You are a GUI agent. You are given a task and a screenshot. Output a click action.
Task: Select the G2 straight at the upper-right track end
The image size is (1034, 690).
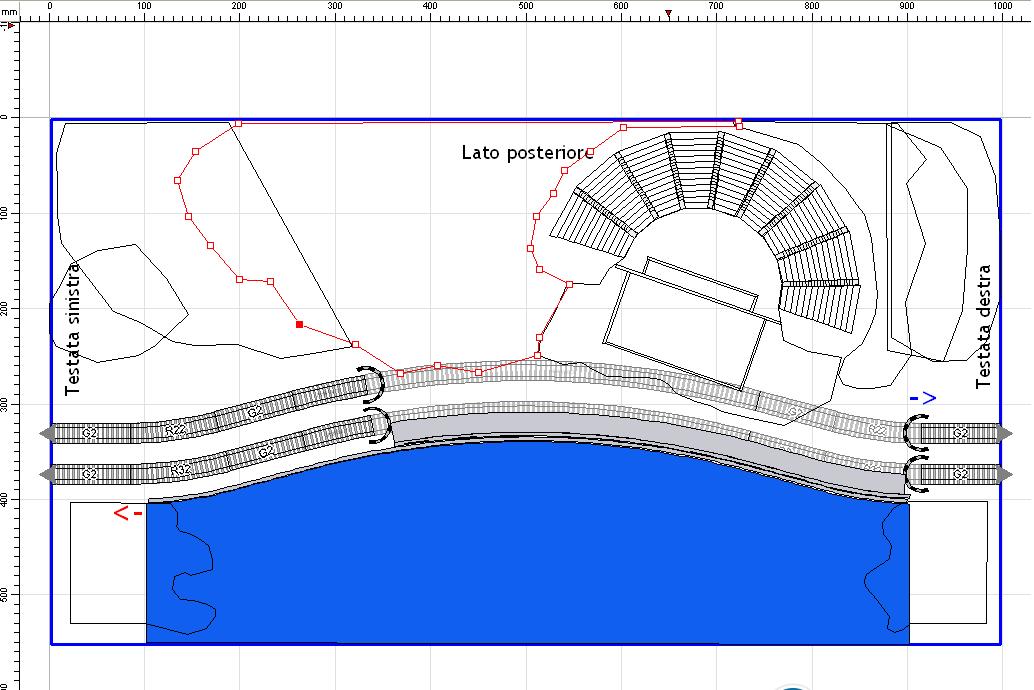pos(960,433)
